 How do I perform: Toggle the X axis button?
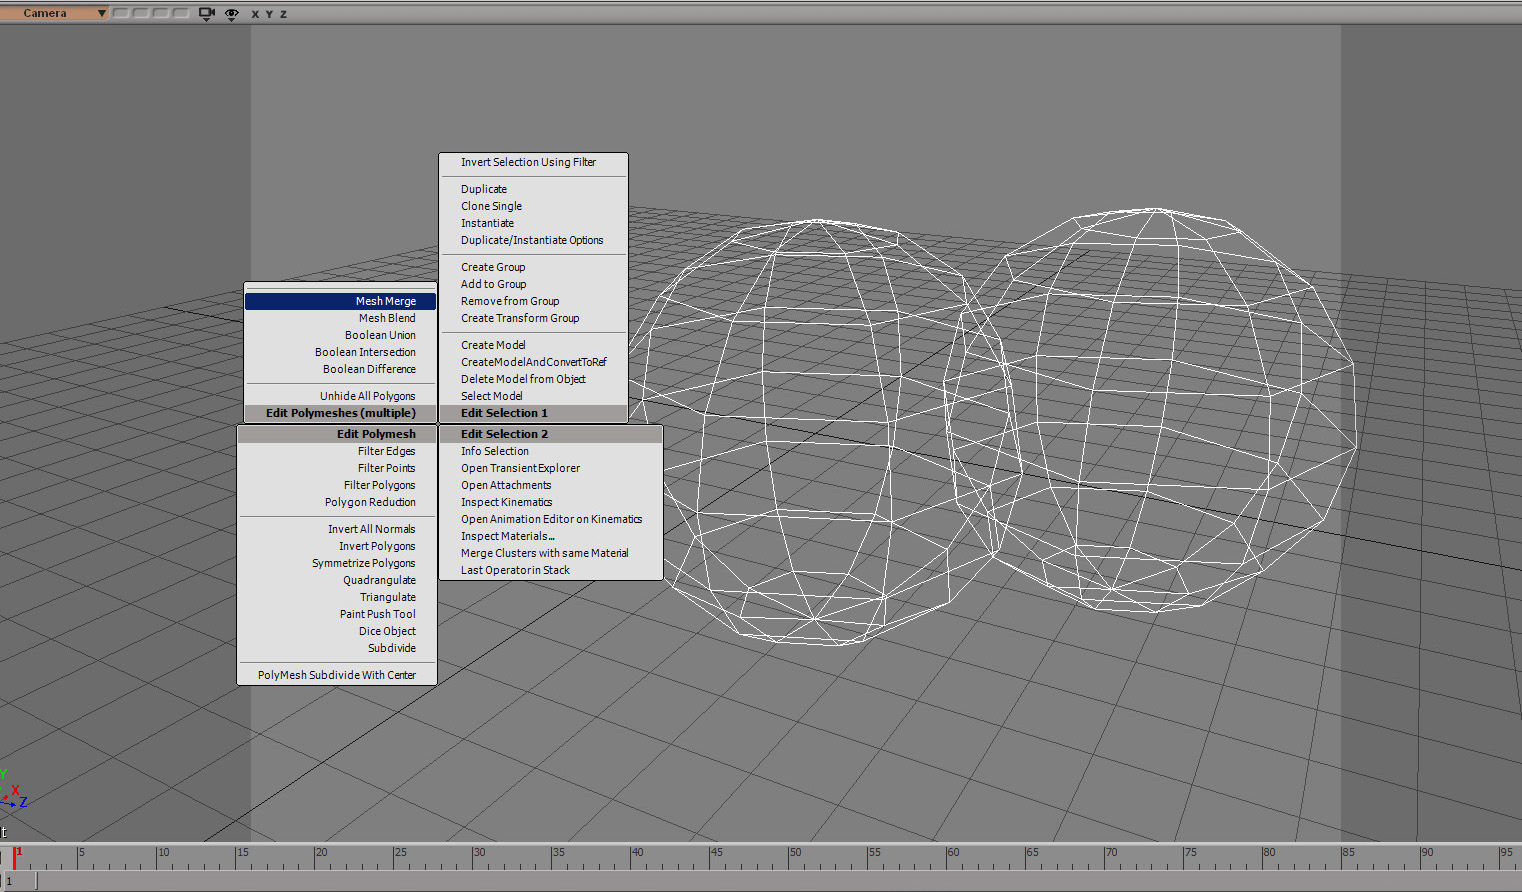tap(255, 14)
